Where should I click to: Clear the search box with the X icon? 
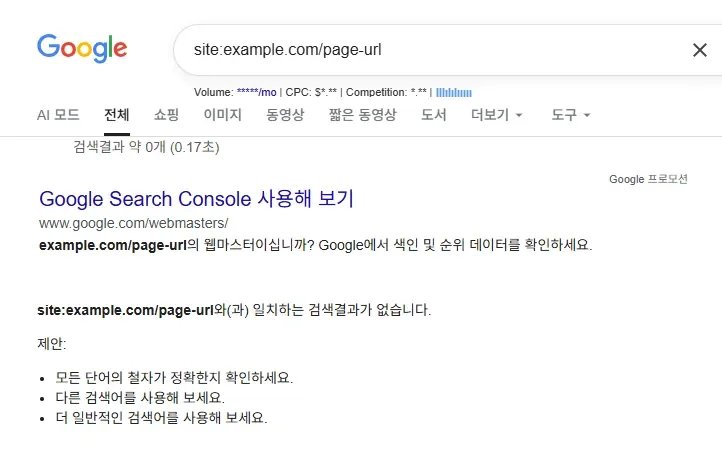[700, 50]
